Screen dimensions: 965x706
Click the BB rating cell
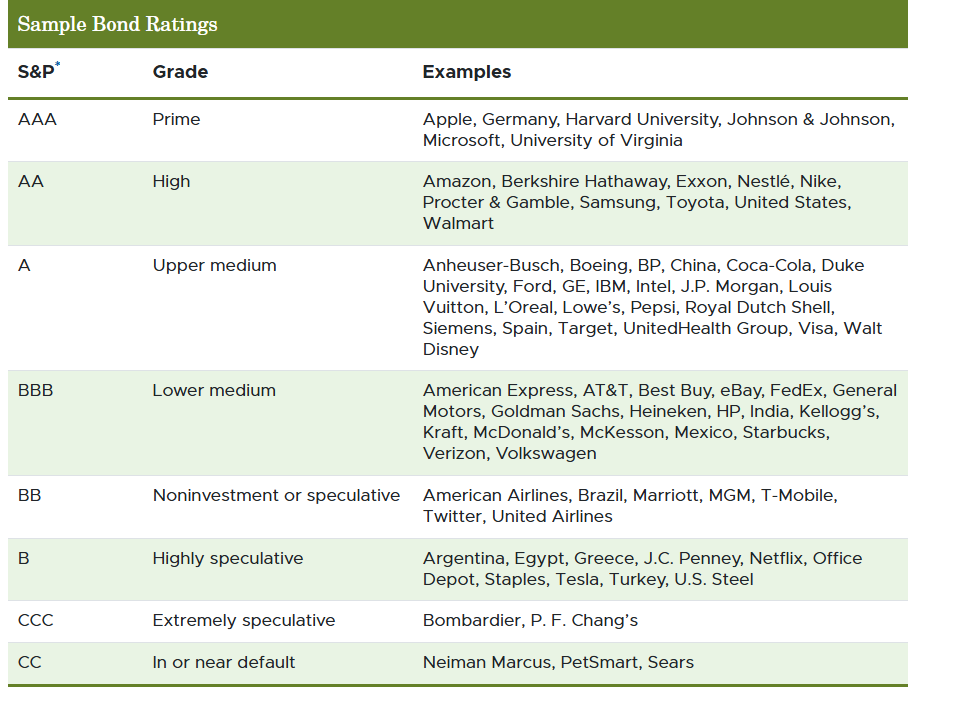30,495
